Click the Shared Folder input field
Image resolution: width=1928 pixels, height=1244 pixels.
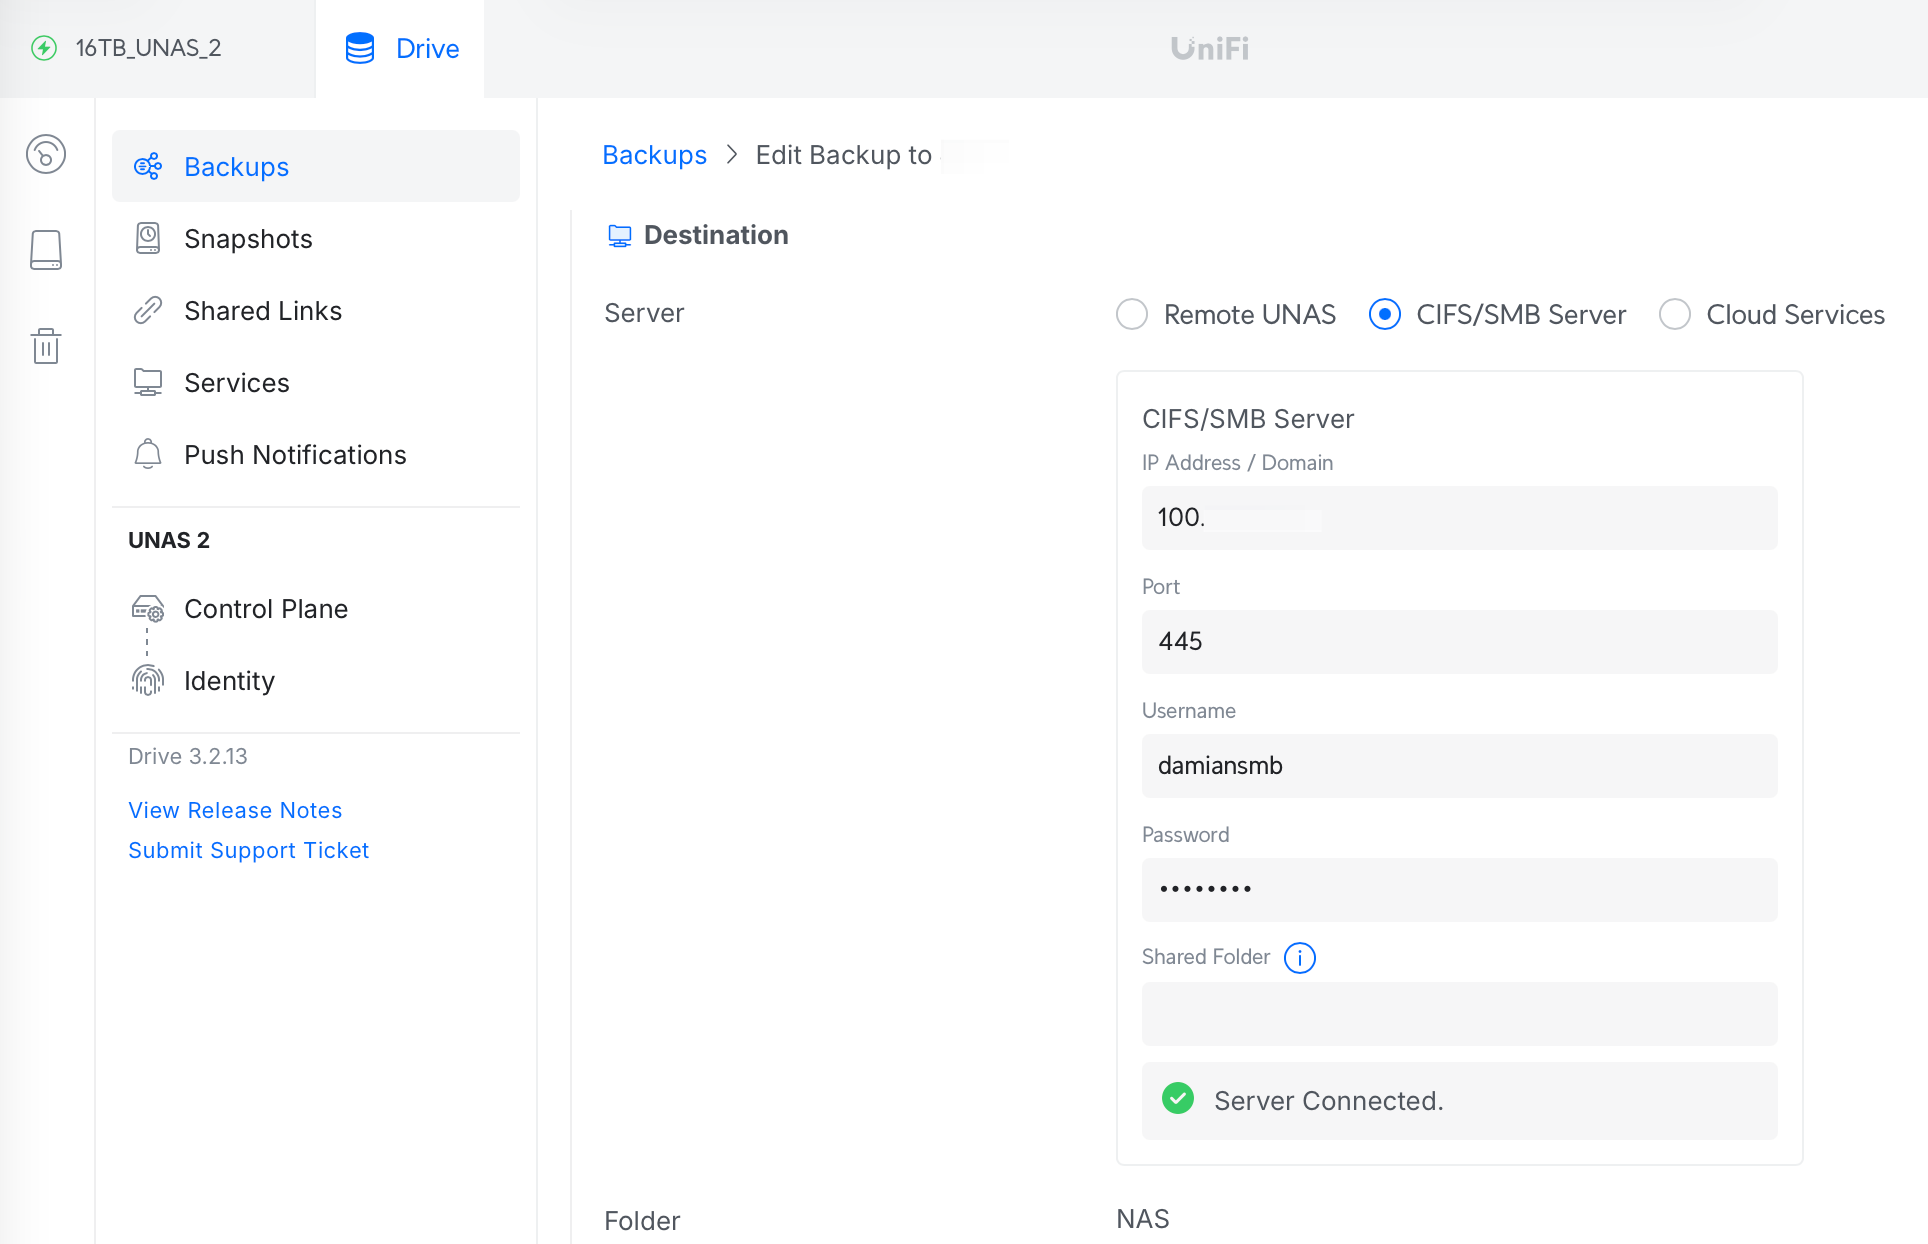point(1459,1013)
